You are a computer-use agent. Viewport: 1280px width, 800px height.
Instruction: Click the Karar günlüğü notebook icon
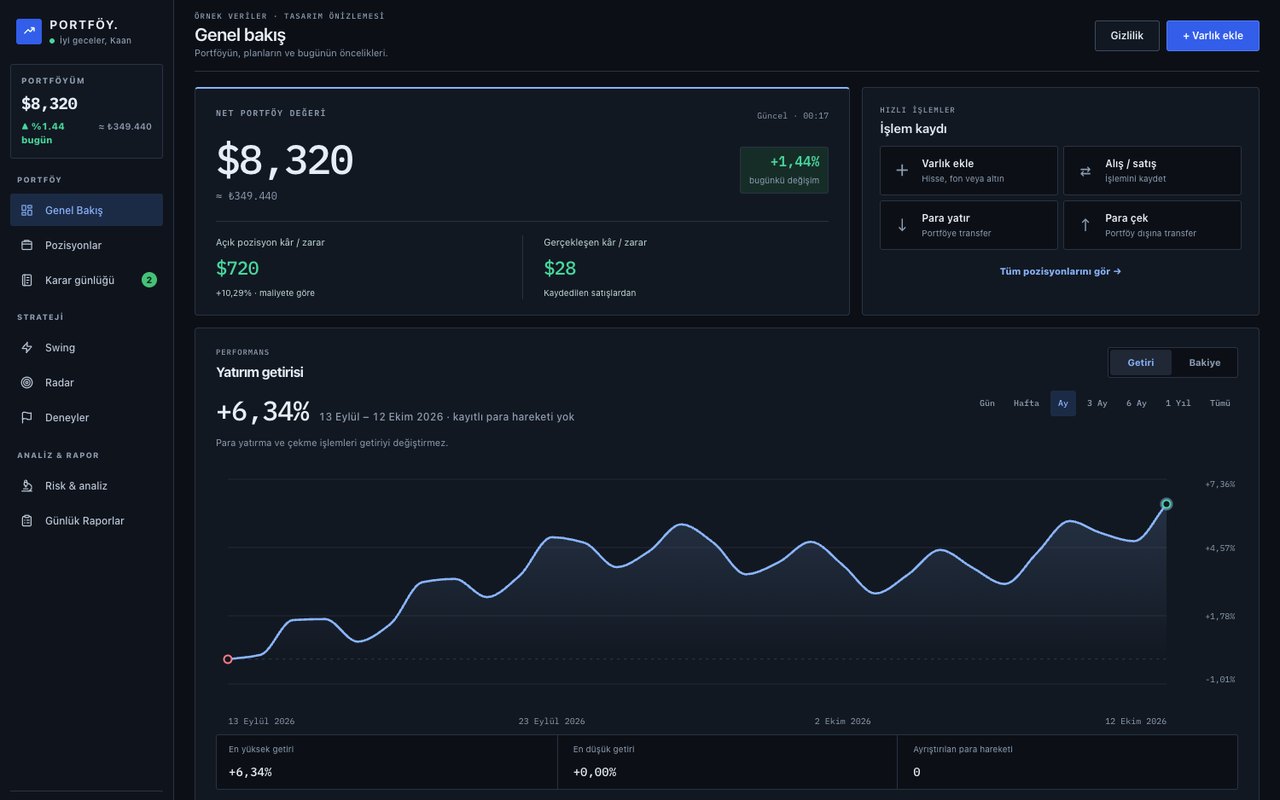(27, 280)
